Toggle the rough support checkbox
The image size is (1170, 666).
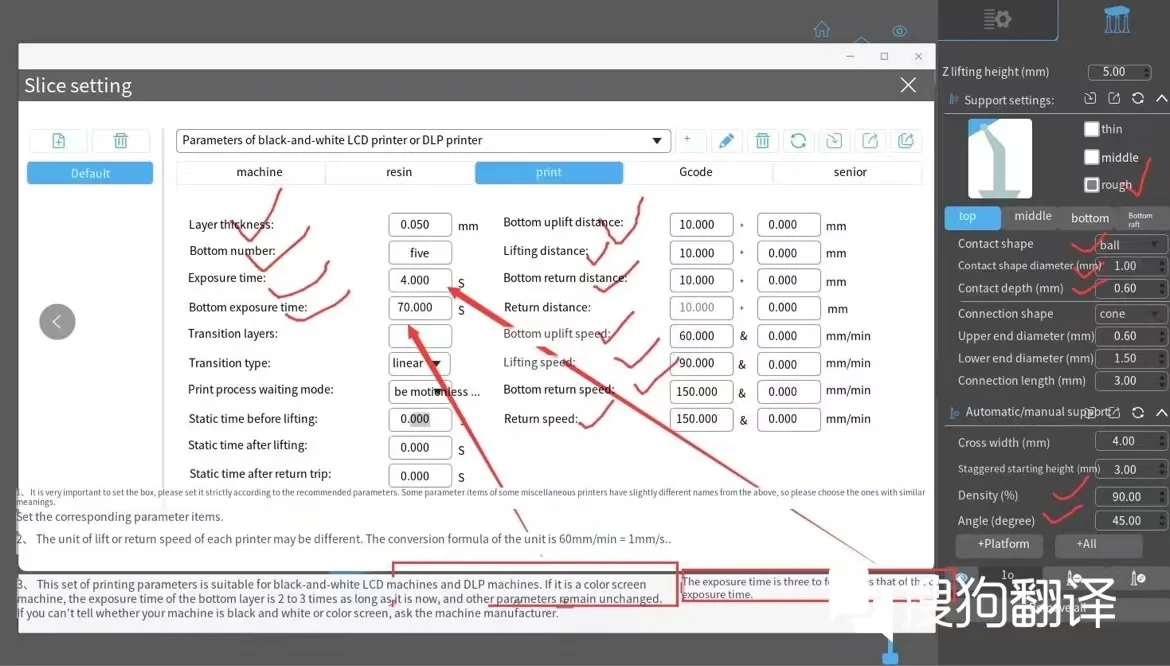pos(1092,184)
